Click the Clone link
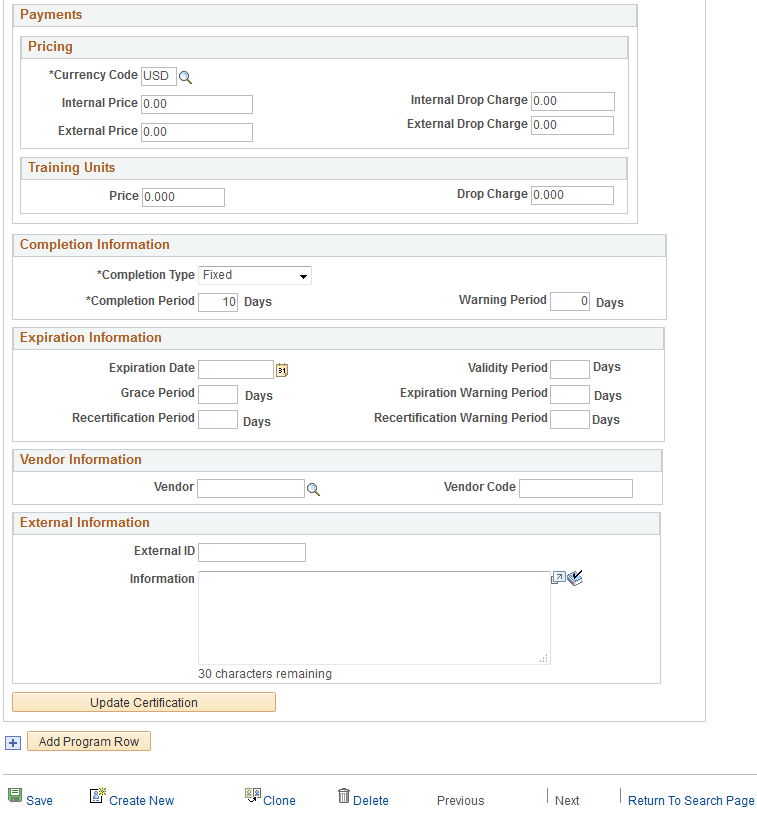Viewport: 757px width, 813px height. (279, 801)
